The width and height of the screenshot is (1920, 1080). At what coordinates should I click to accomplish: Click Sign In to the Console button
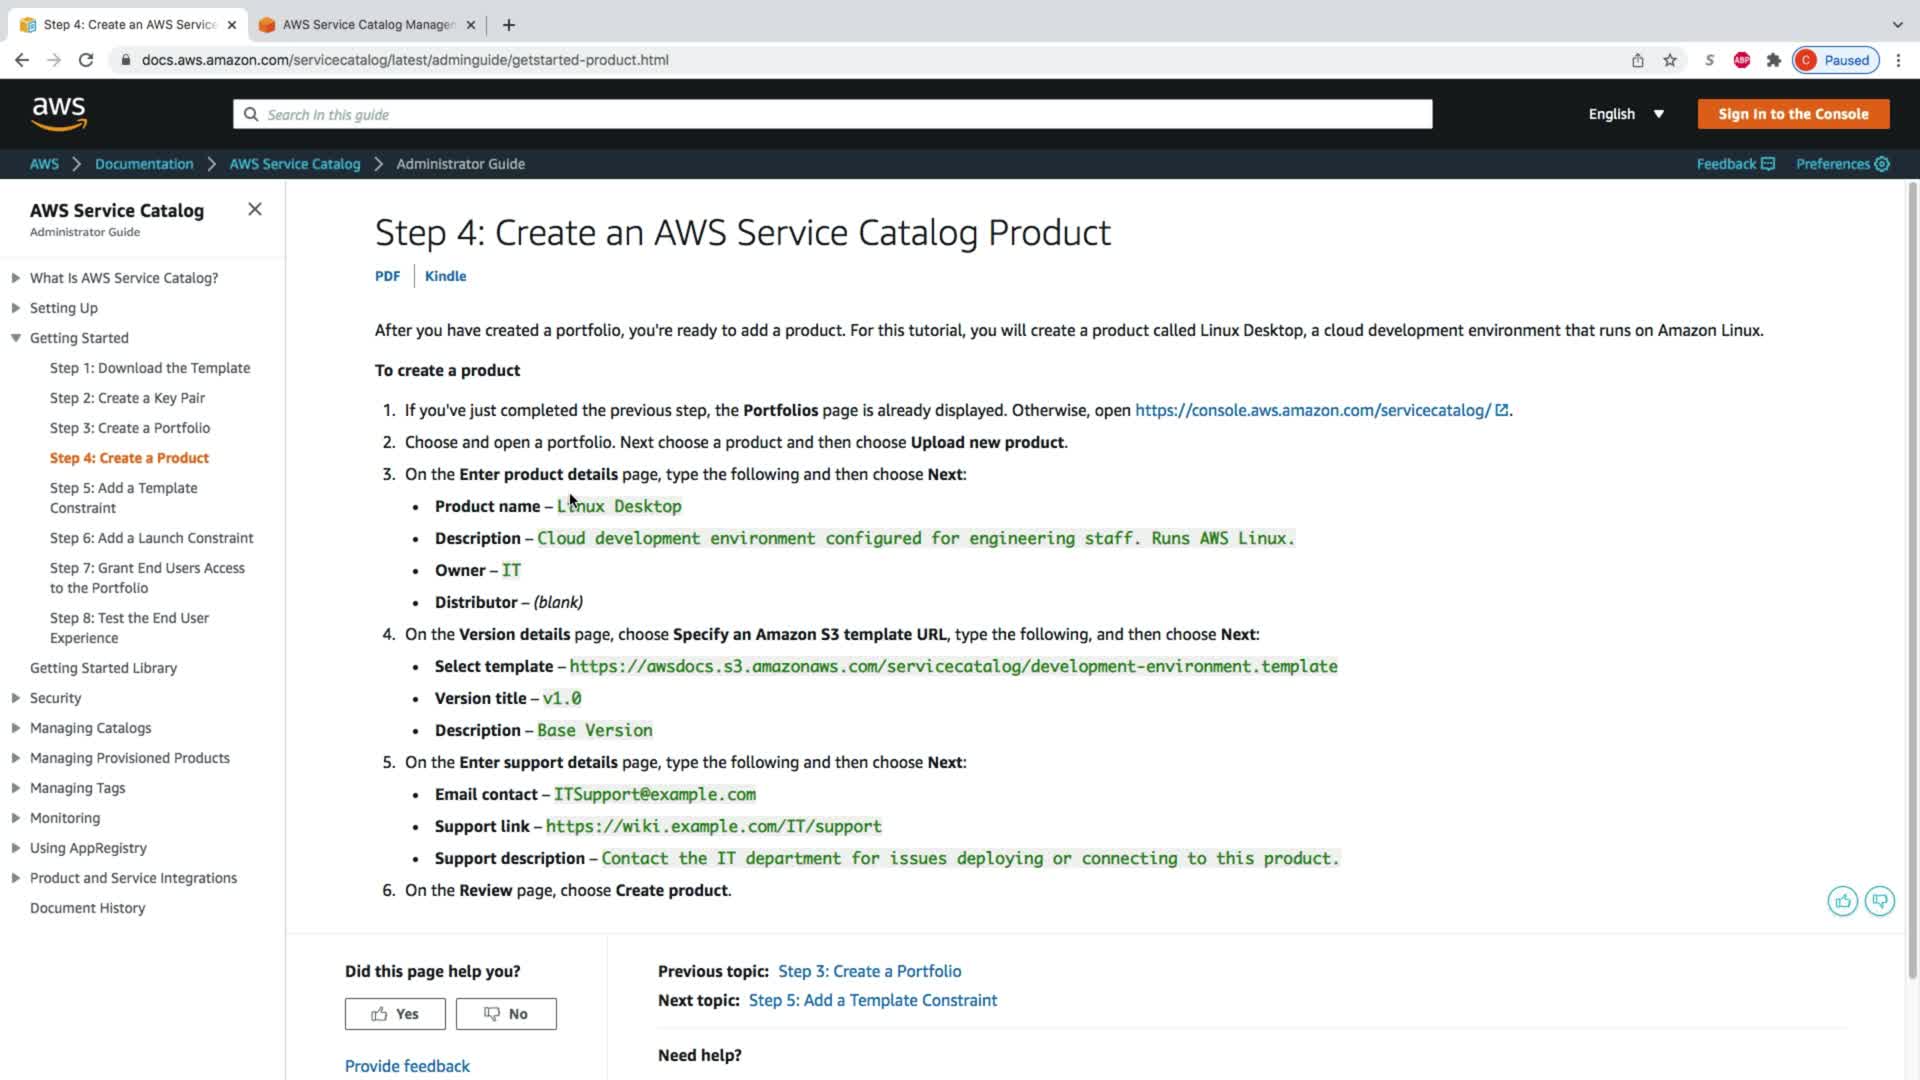(x=1793, y=114)
